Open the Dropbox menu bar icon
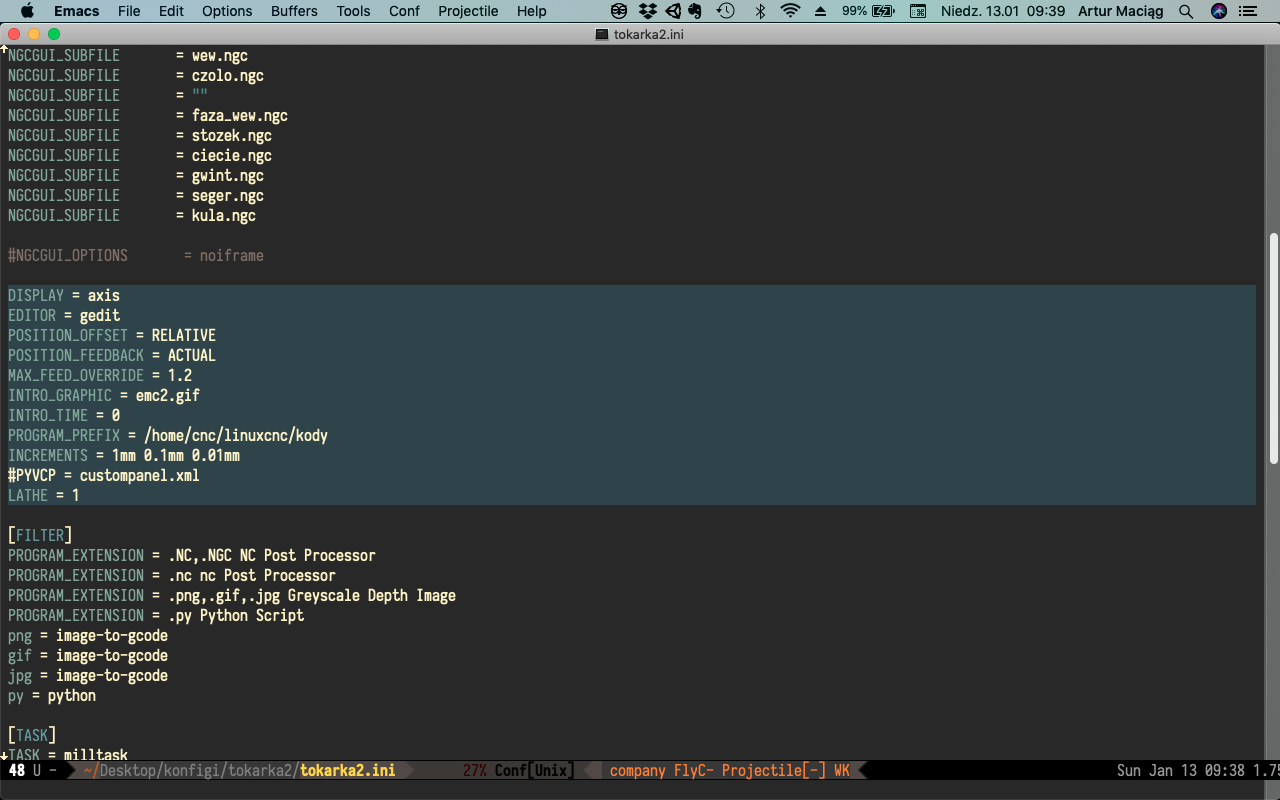1280x800 pixels. tap(648, 11)
